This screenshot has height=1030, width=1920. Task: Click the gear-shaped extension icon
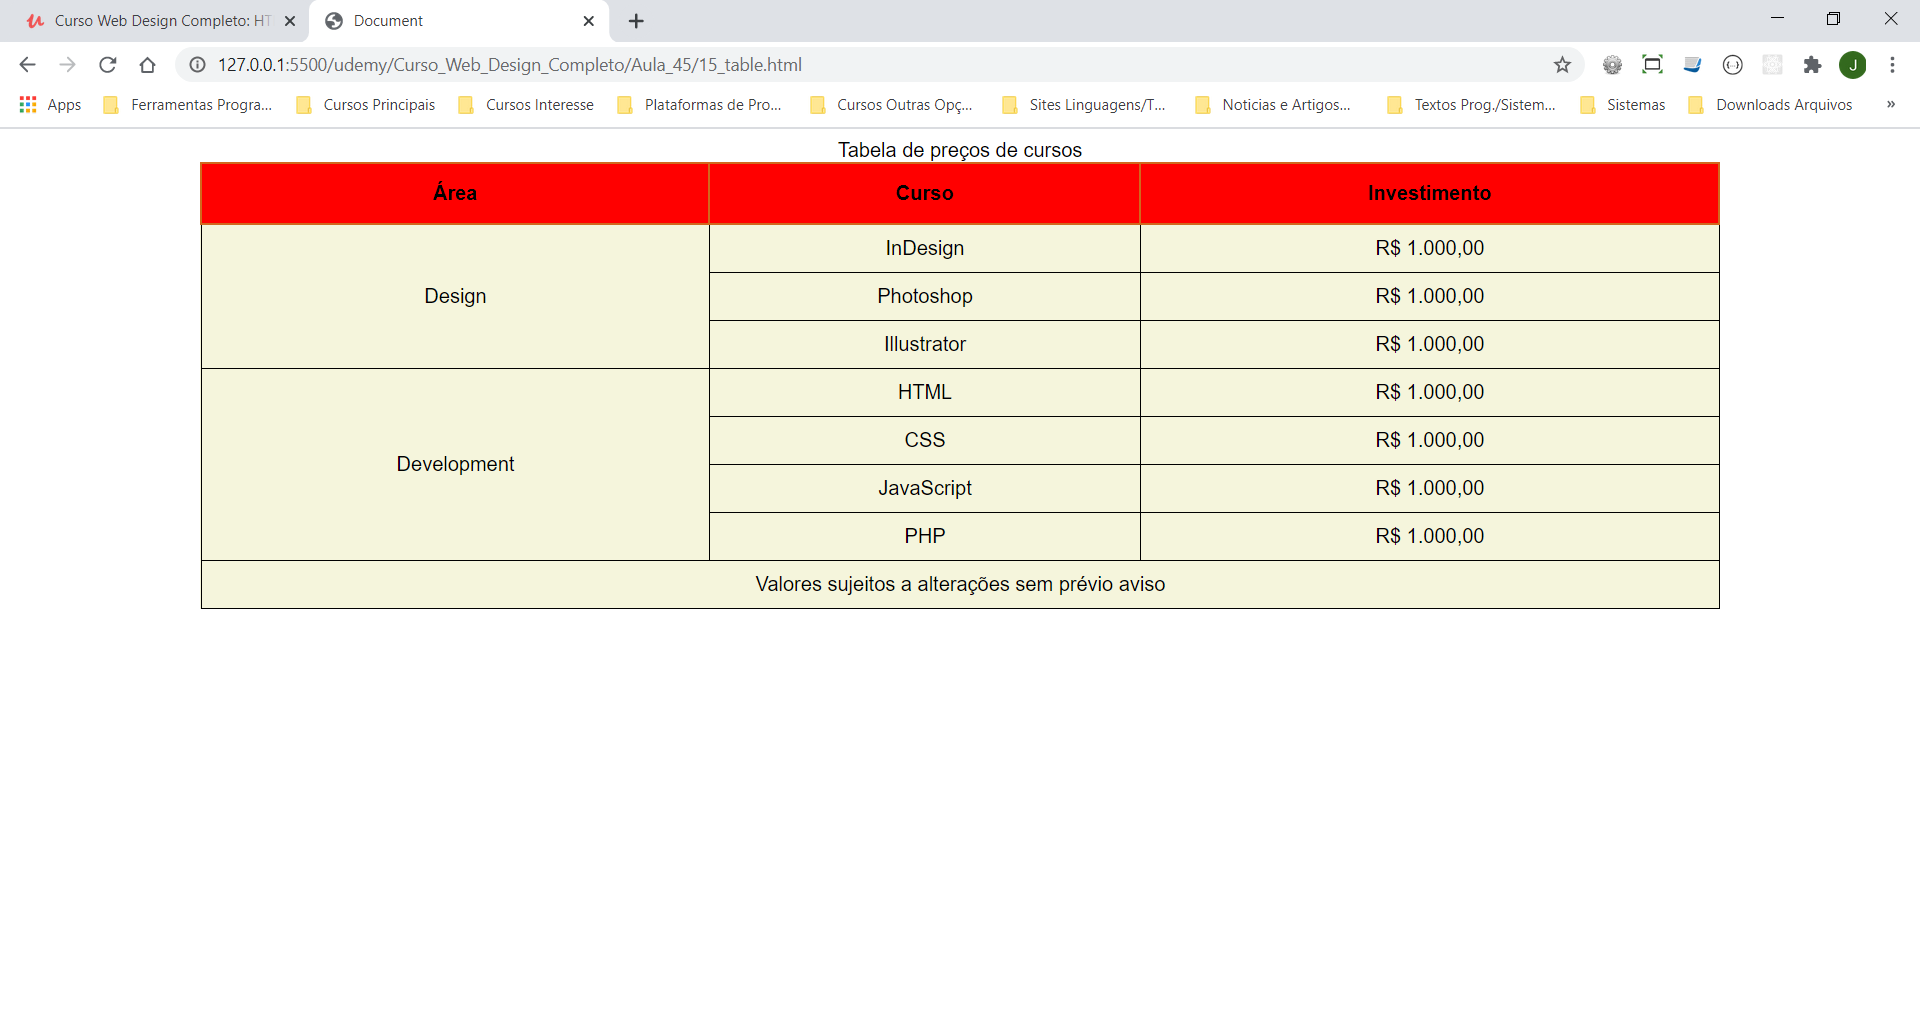pos(1612,65)
